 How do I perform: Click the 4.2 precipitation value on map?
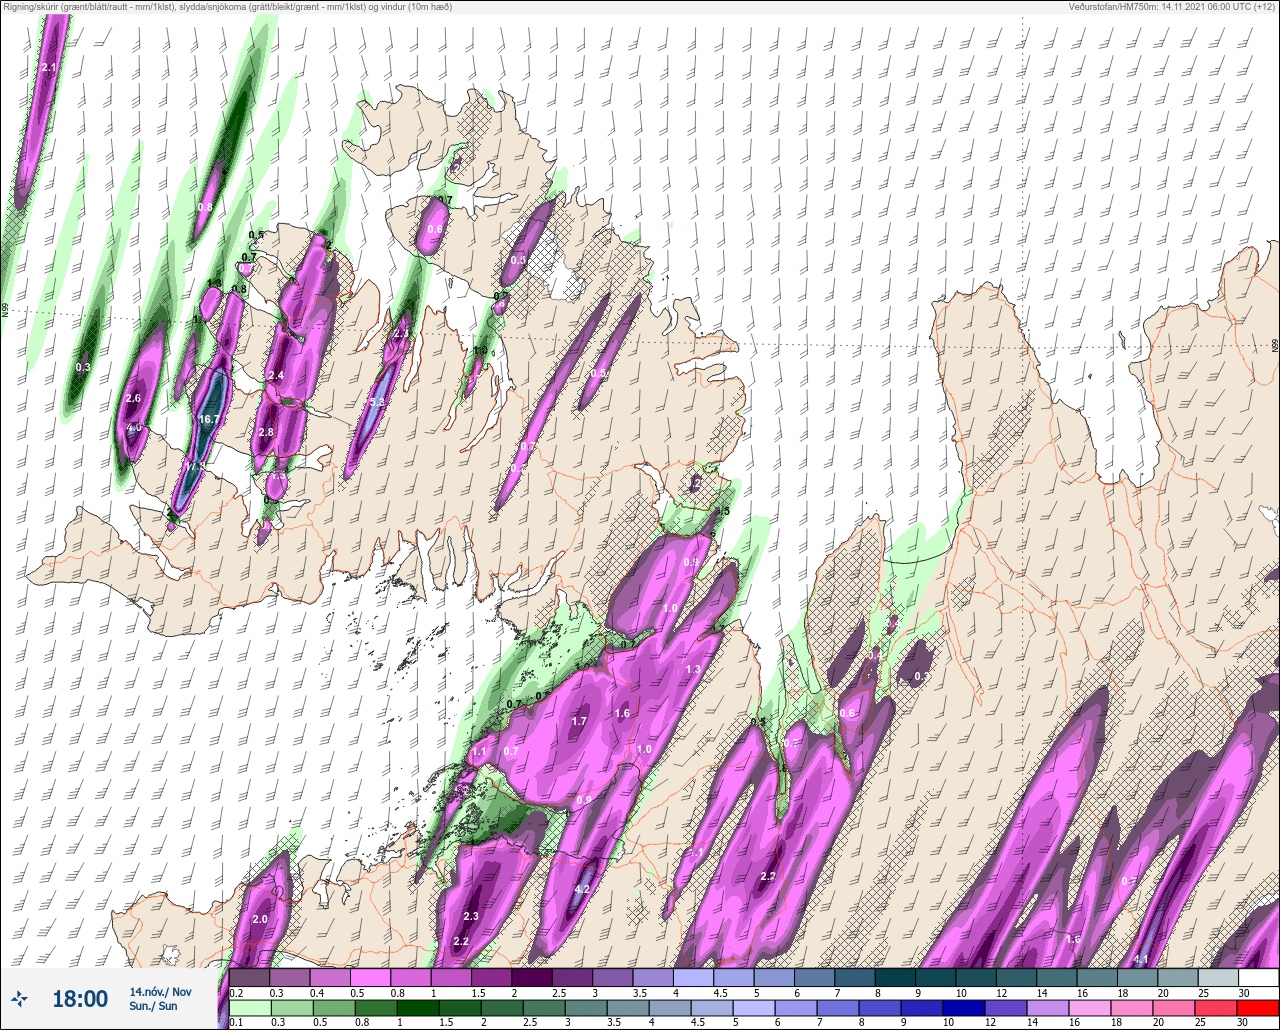[584, 889]
